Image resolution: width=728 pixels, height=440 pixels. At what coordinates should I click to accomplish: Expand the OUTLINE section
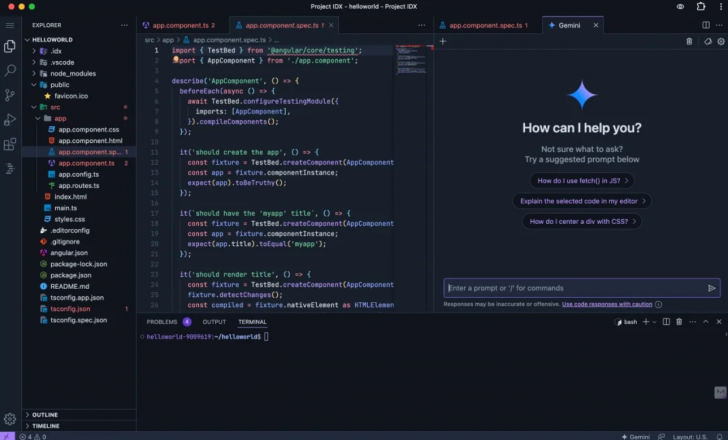27,414
